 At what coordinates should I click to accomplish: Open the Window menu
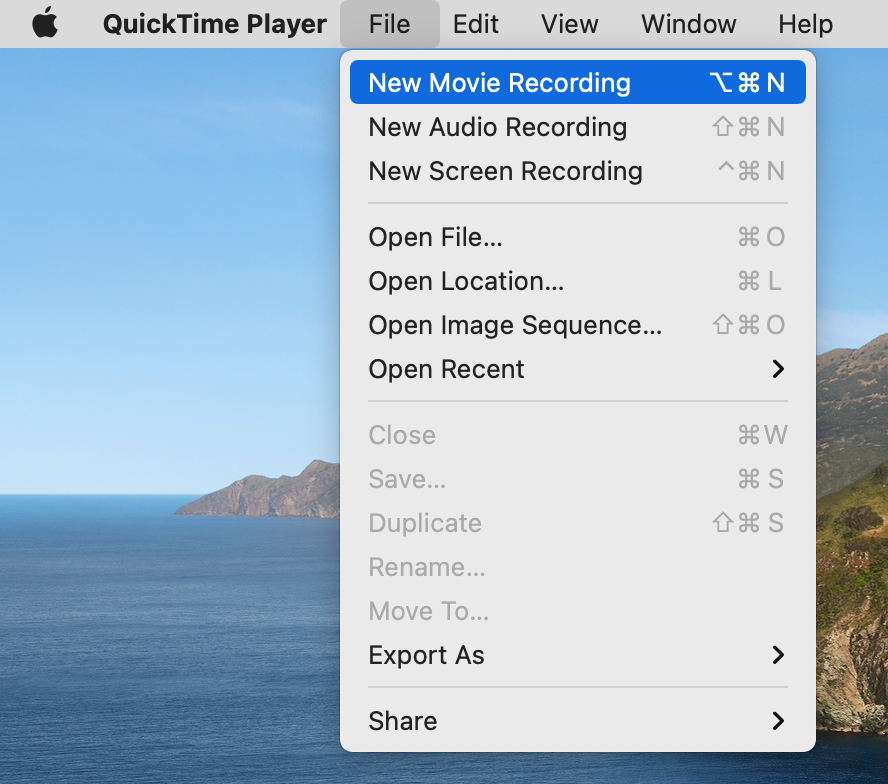(688, 24)
